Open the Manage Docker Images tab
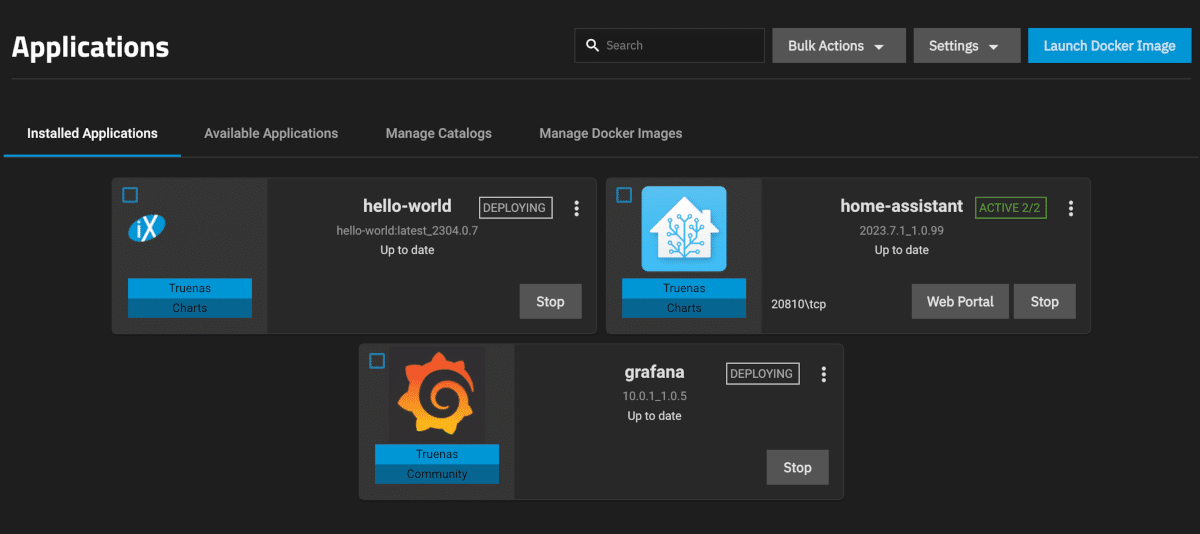1200x534 pixels. coord(611,133)
